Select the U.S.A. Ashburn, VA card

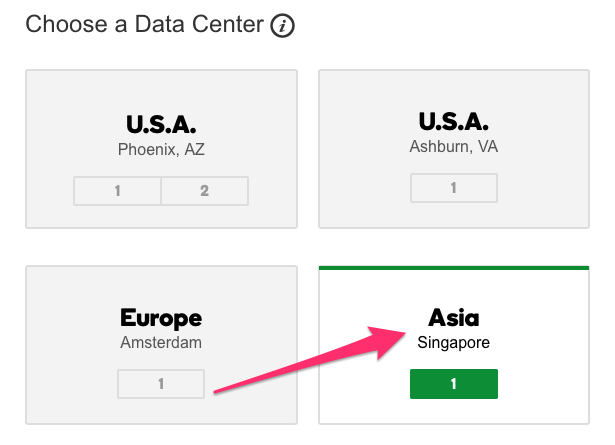454,149
